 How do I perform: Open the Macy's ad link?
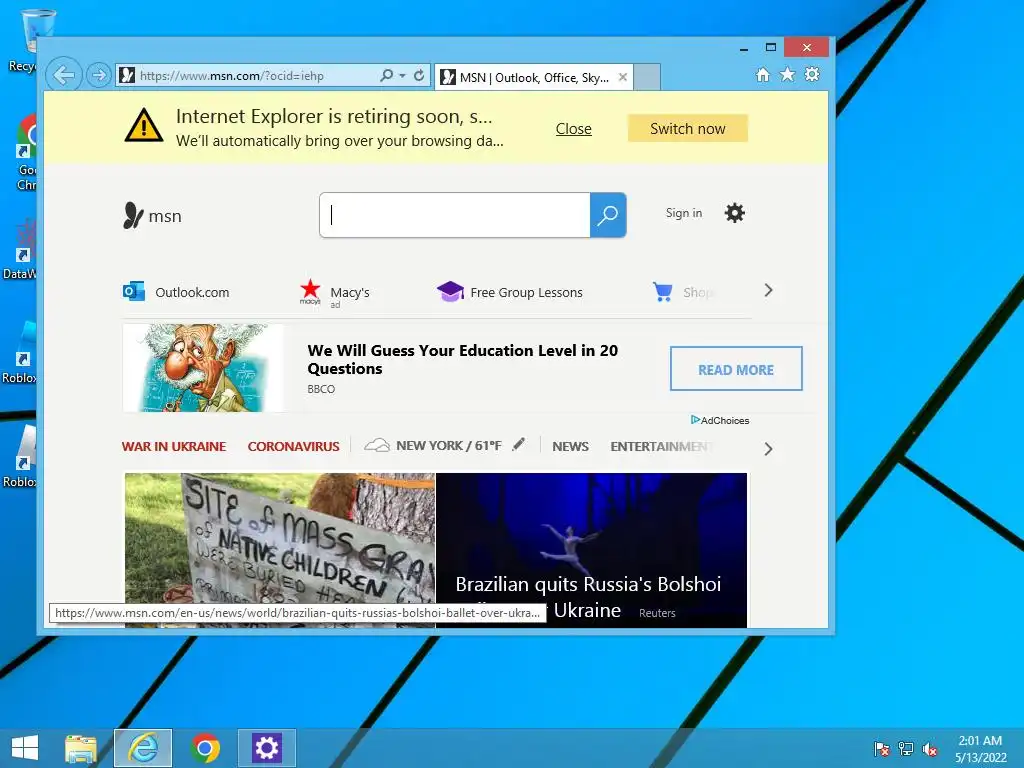point(349,293)
